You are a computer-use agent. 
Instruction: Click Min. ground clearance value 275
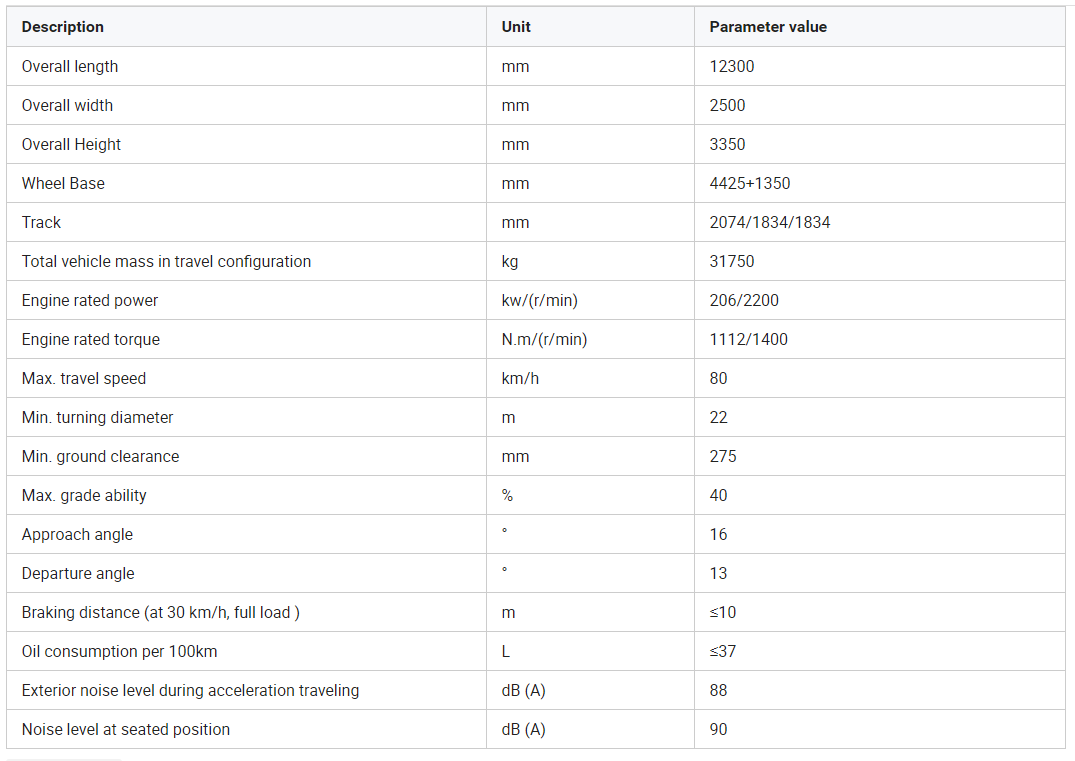click(x=723, y=457)
